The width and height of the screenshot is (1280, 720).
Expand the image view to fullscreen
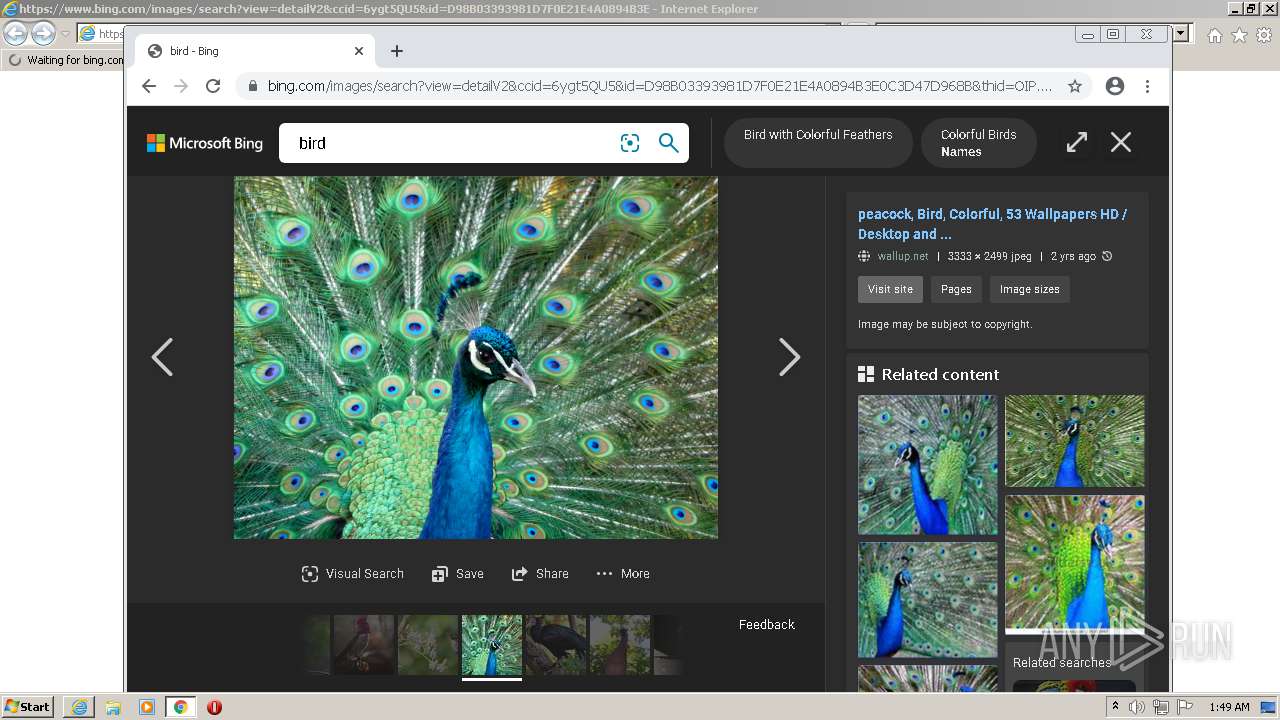[x=1076, y=142]
